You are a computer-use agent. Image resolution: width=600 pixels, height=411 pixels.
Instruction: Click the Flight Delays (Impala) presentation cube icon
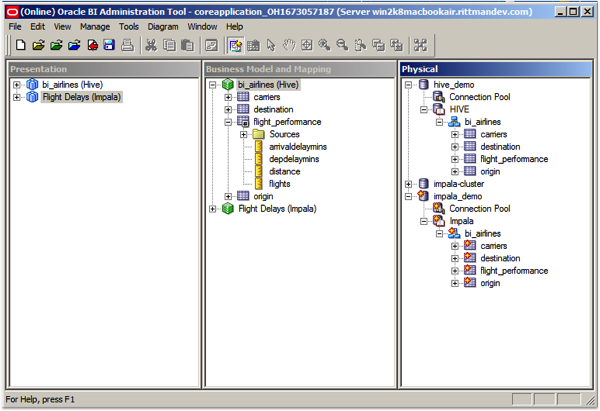32,97
